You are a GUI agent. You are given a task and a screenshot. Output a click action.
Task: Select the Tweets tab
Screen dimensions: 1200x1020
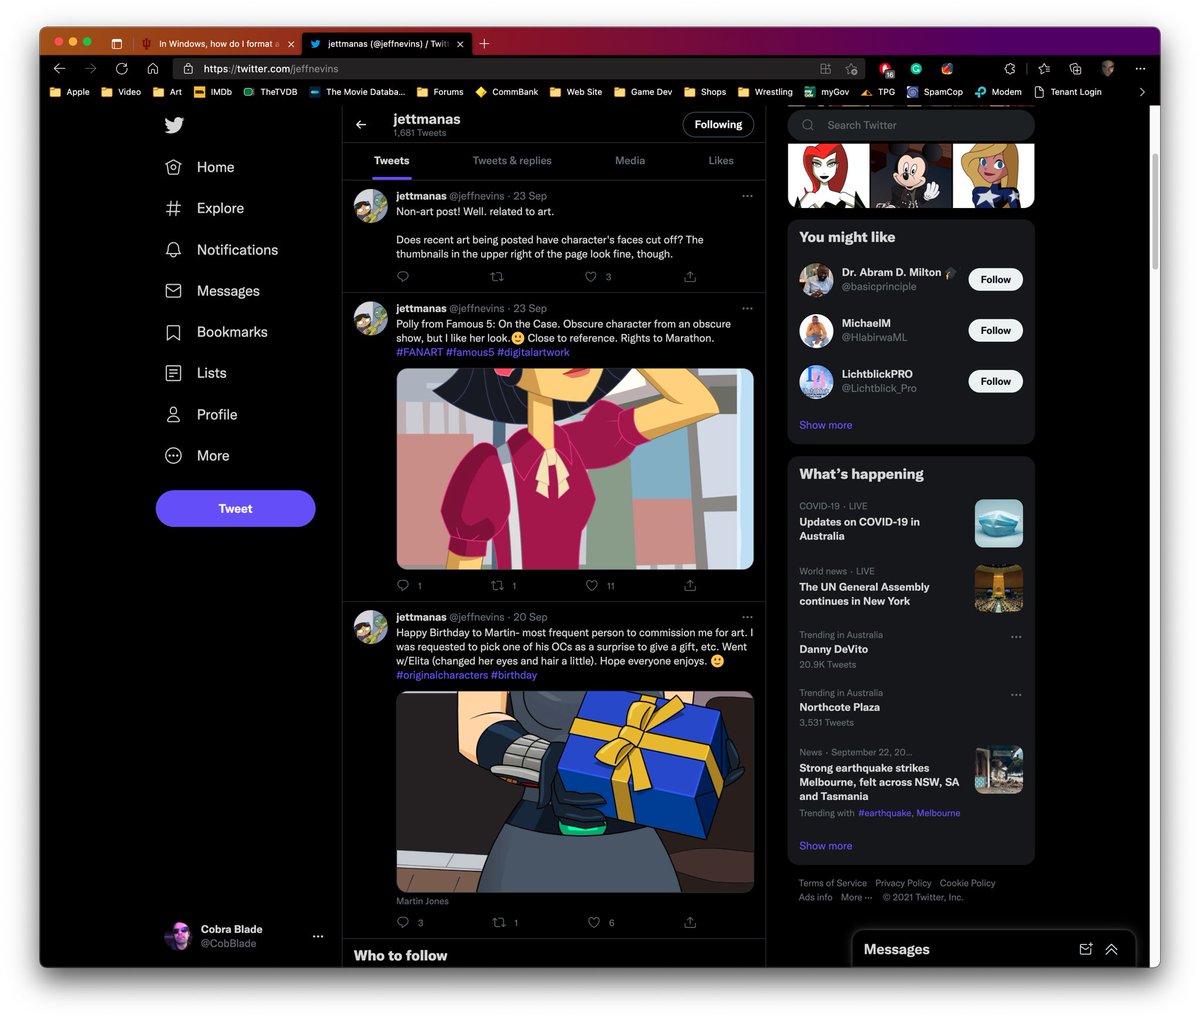pyautogui.click(x=391, y=160)
